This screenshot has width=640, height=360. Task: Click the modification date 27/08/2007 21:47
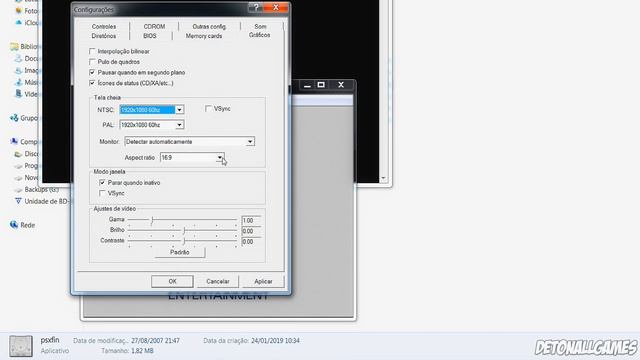point(155,340)
